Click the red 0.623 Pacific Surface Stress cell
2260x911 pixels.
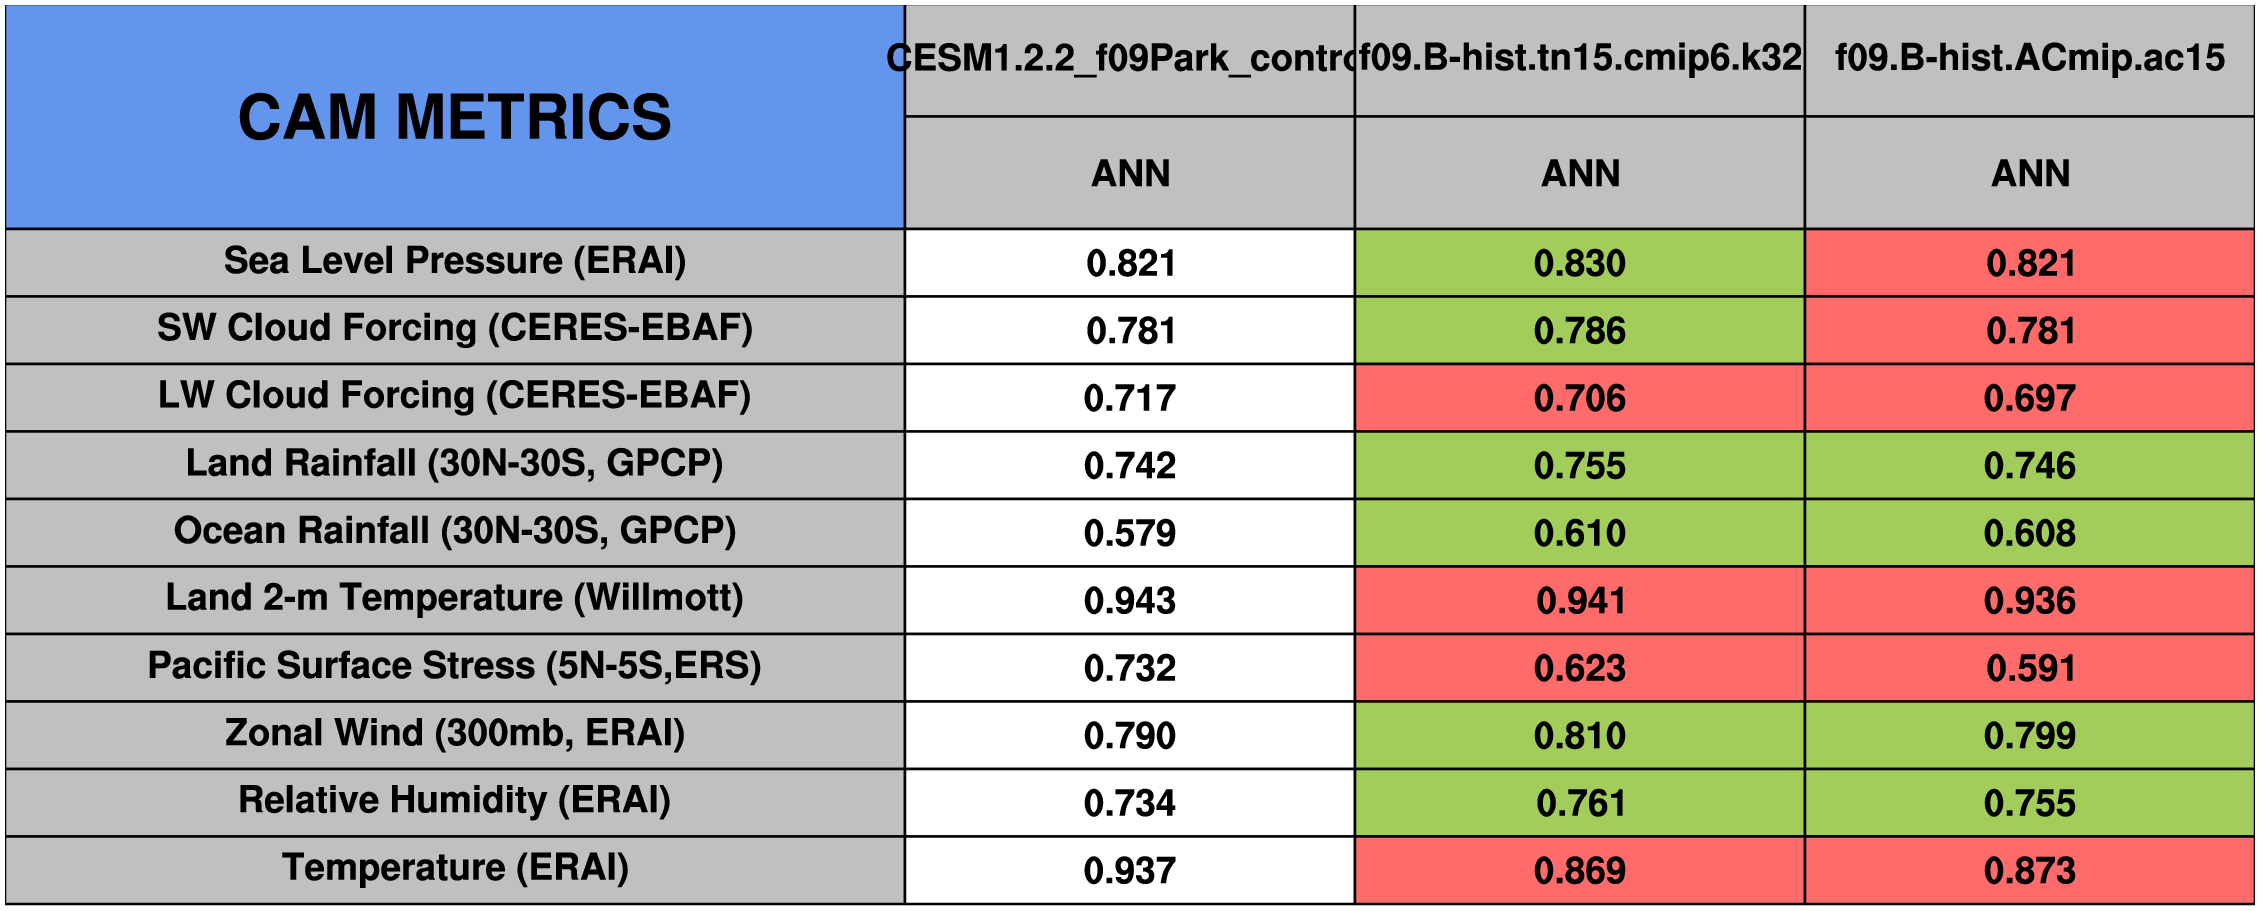click(x=1580, y=668)
